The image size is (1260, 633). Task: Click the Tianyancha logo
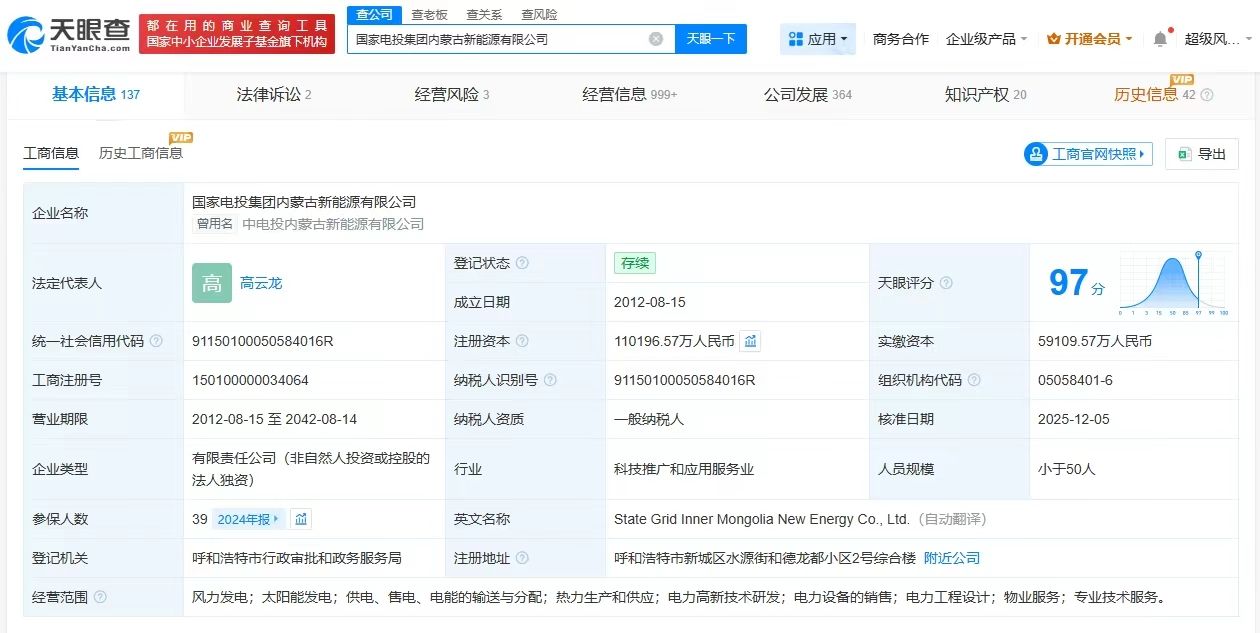68,34
